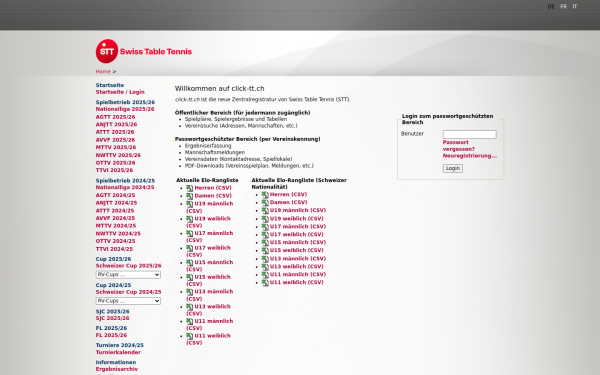
Task: Open Startseite / Login in sidebar
Action: pyautogui.click(x=120, y=92)
